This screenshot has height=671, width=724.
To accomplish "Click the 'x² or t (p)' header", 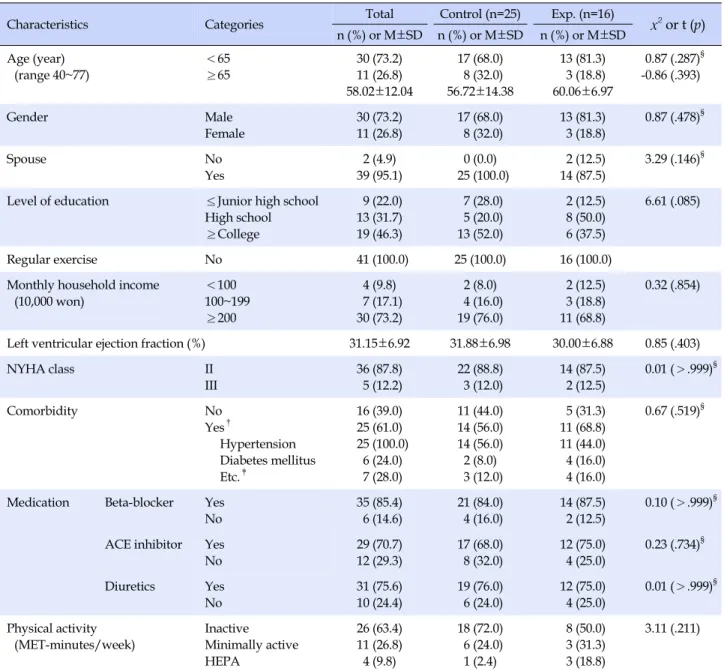I will coord(678,24).
